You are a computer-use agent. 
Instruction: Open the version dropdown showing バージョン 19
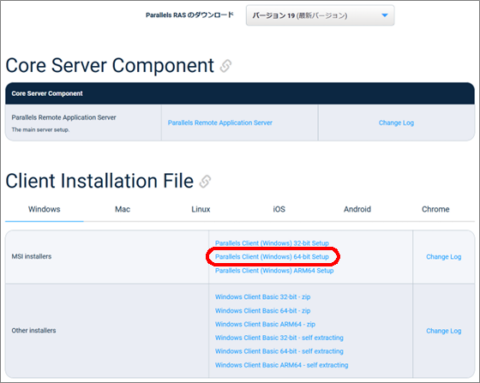pos(320,15)
